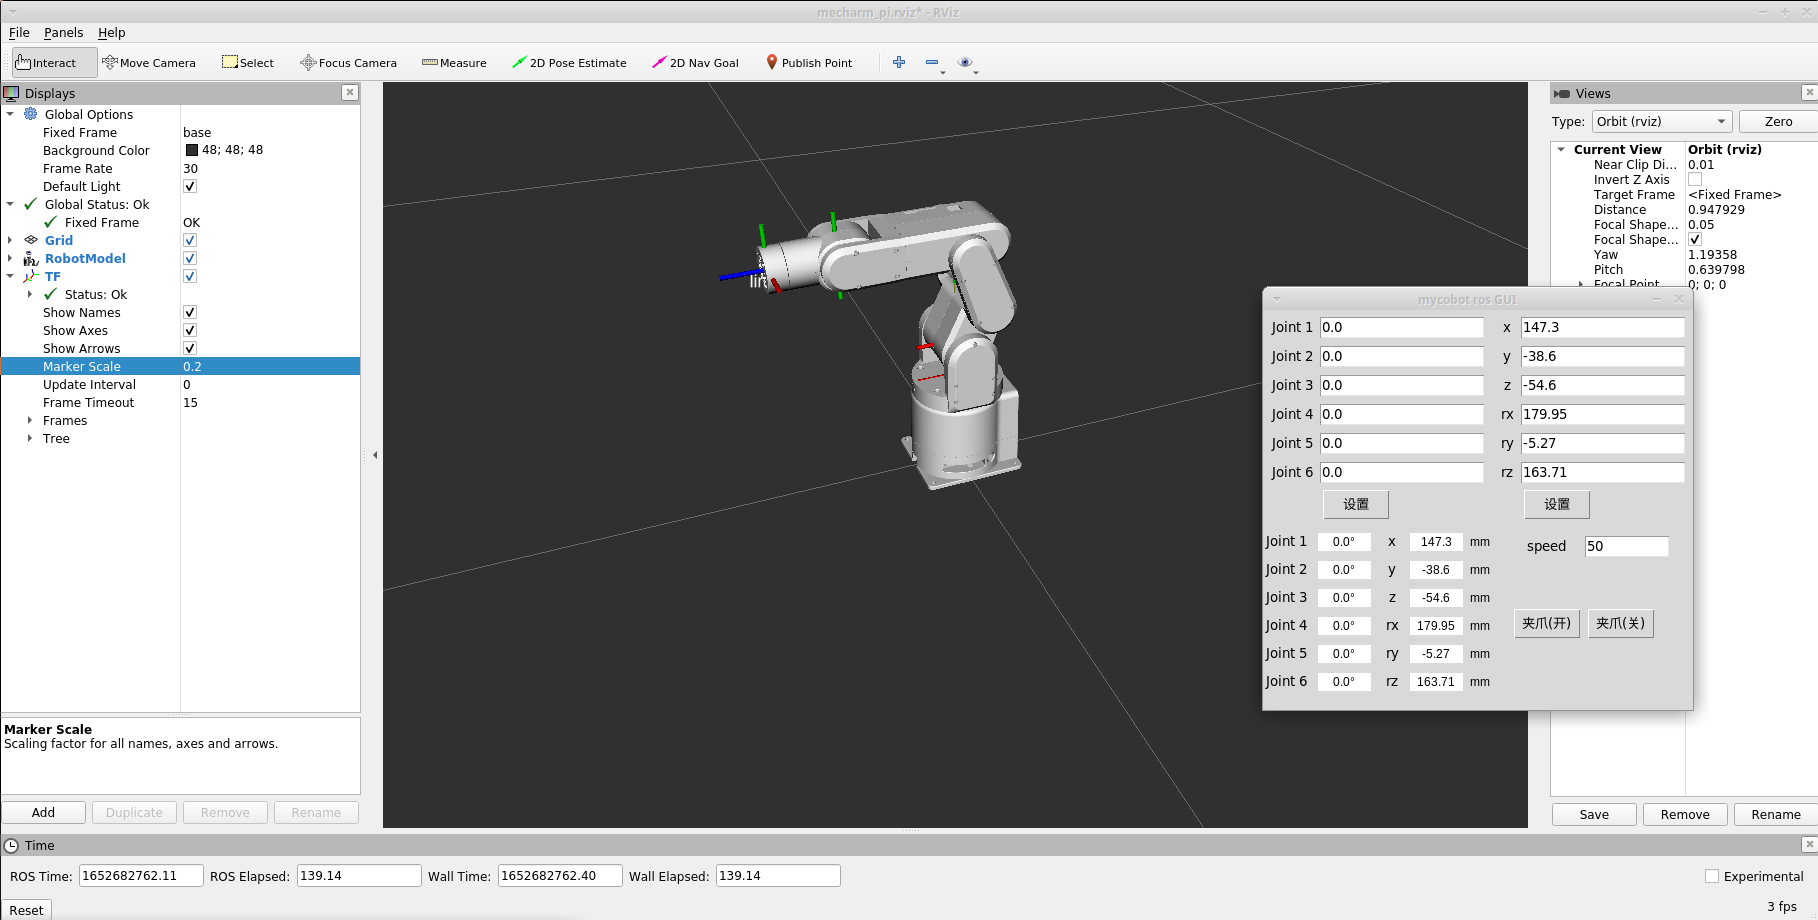Expand the Frames tree item
Screen dimensions: 1818x920
pyautogui.click(x=30, y=421)
